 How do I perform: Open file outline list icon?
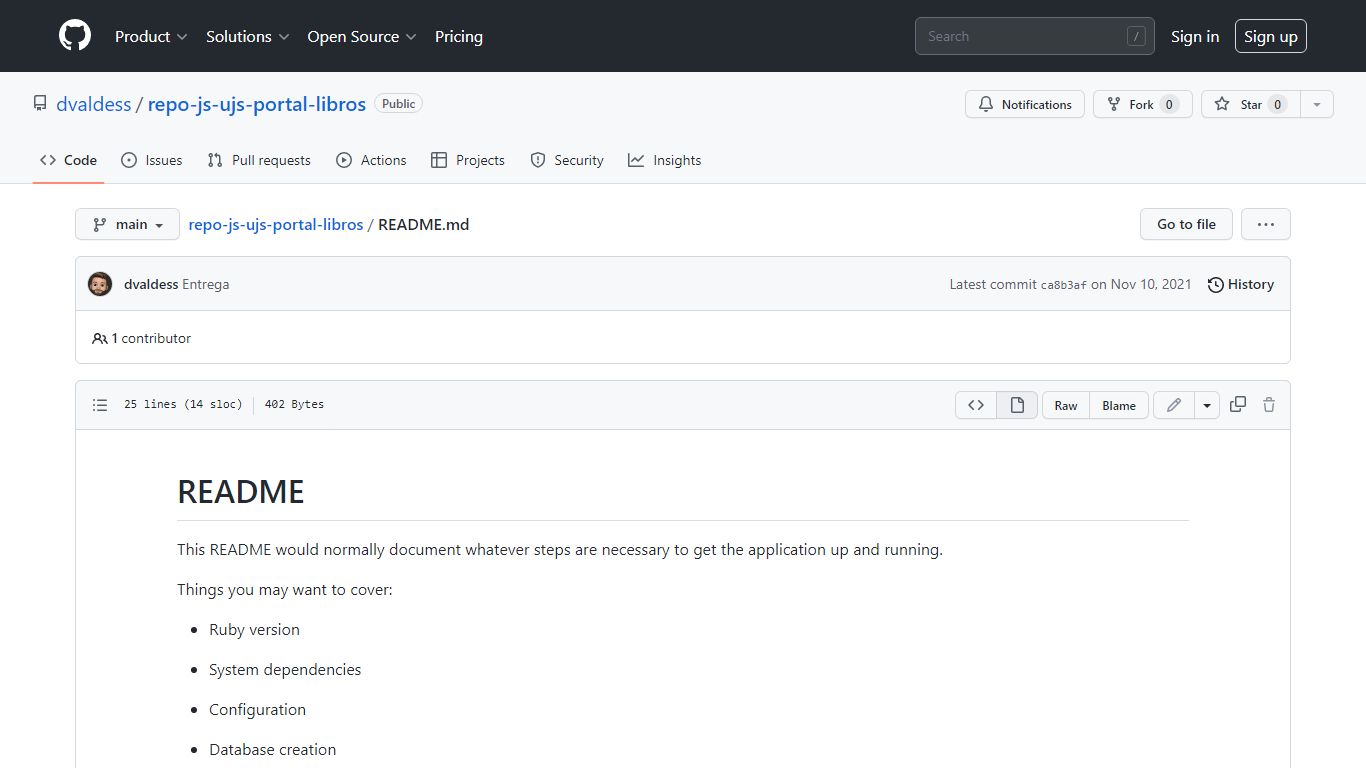(100, 405)
